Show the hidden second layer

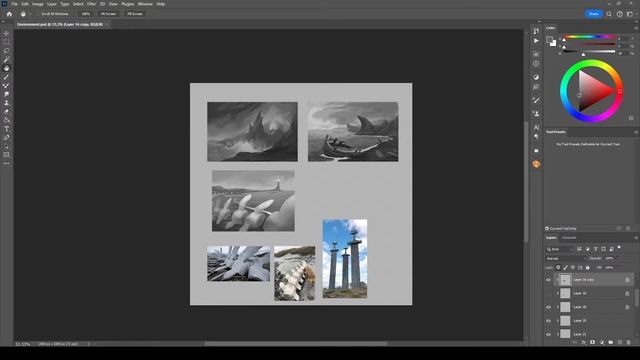click(549, 293)
